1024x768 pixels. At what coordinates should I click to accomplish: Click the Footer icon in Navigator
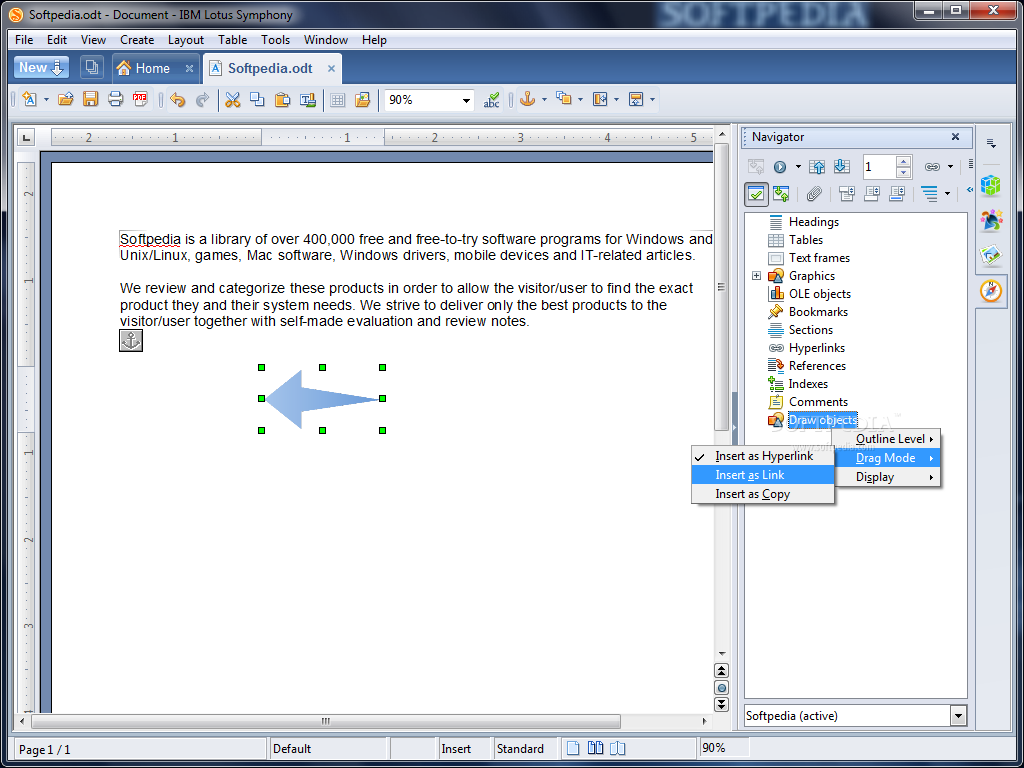click(872, 193)
